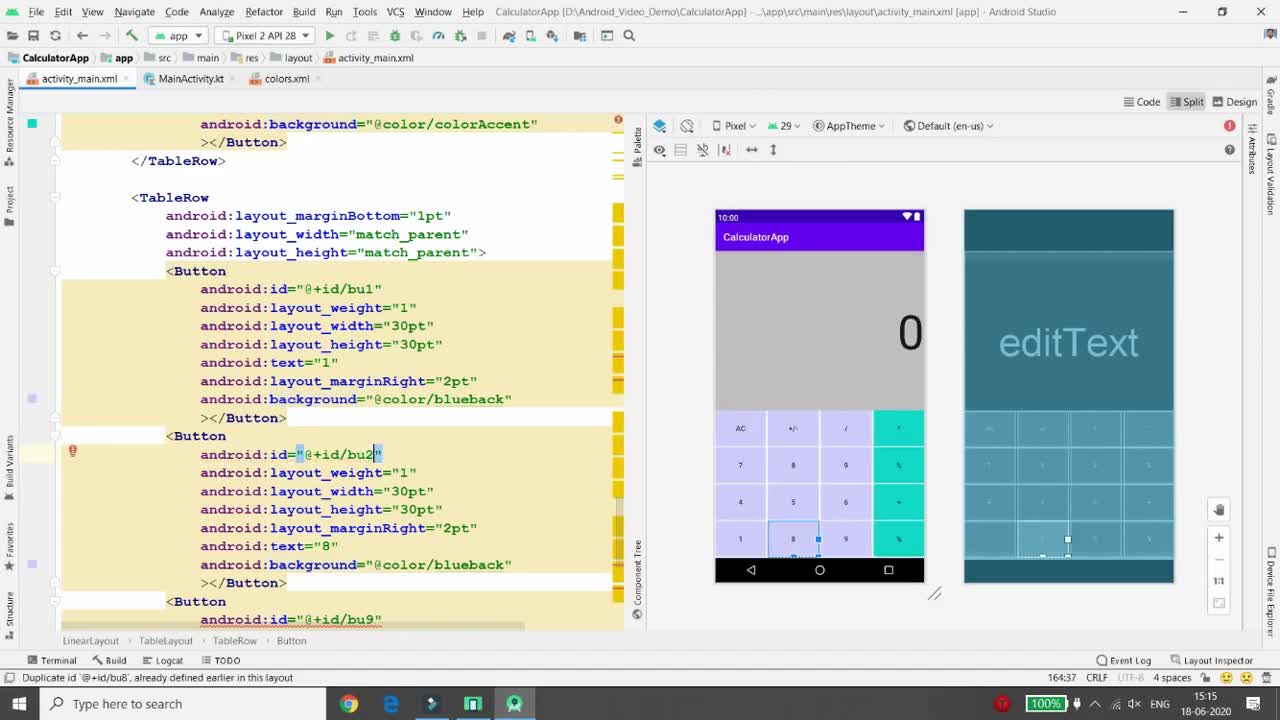This screenshot has width=1280, height=720.
Task: Open file with the folder toolbar icon
Action: [12, 36]
